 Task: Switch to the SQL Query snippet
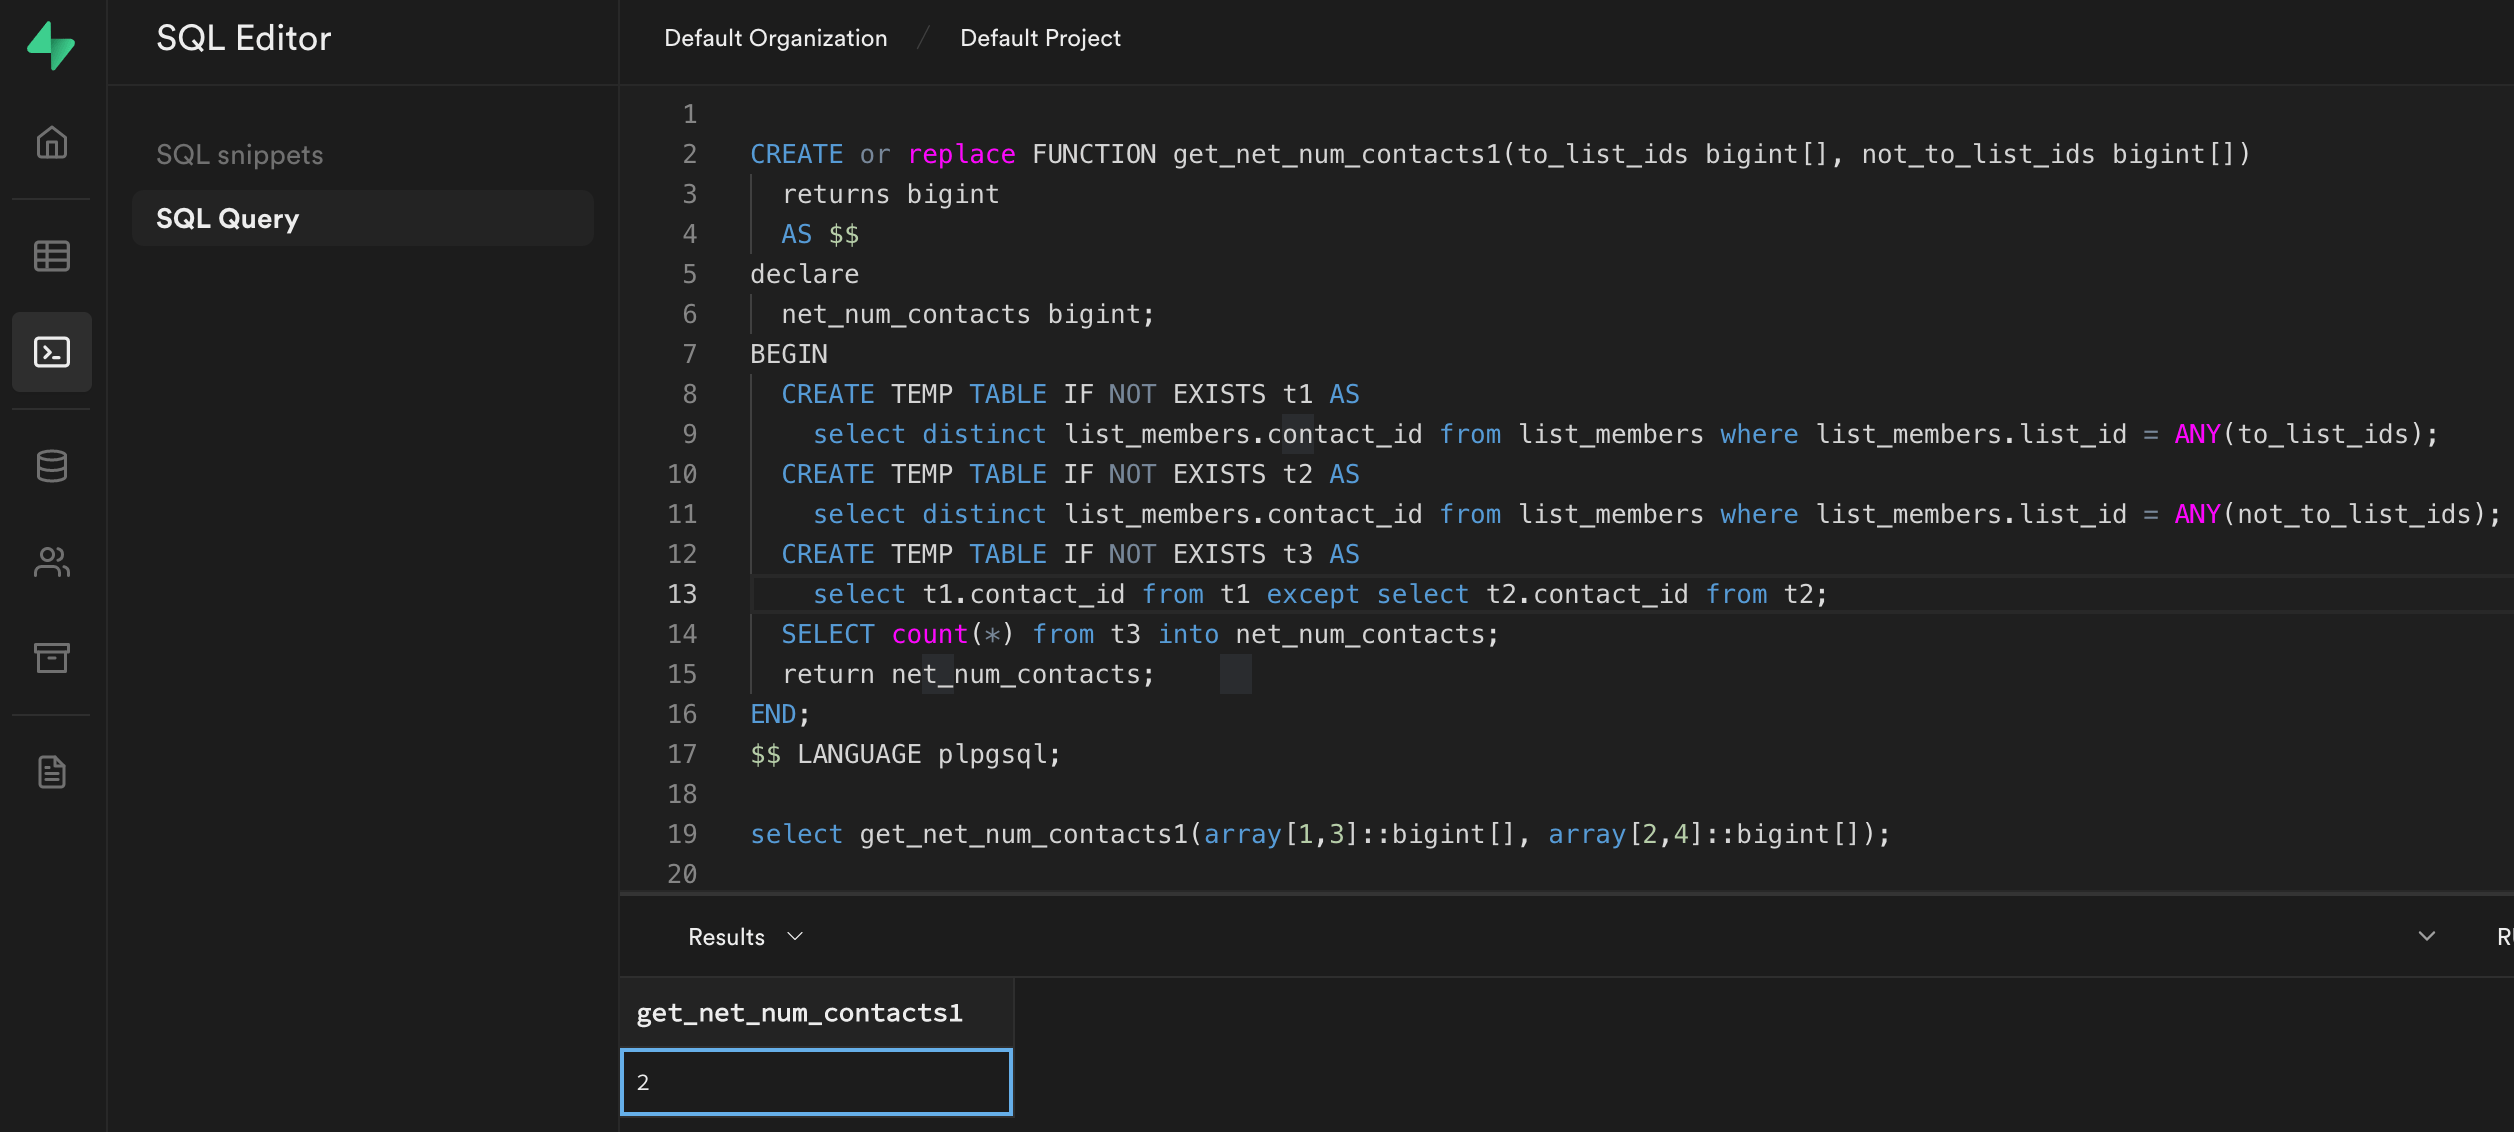tap(227, 218)
